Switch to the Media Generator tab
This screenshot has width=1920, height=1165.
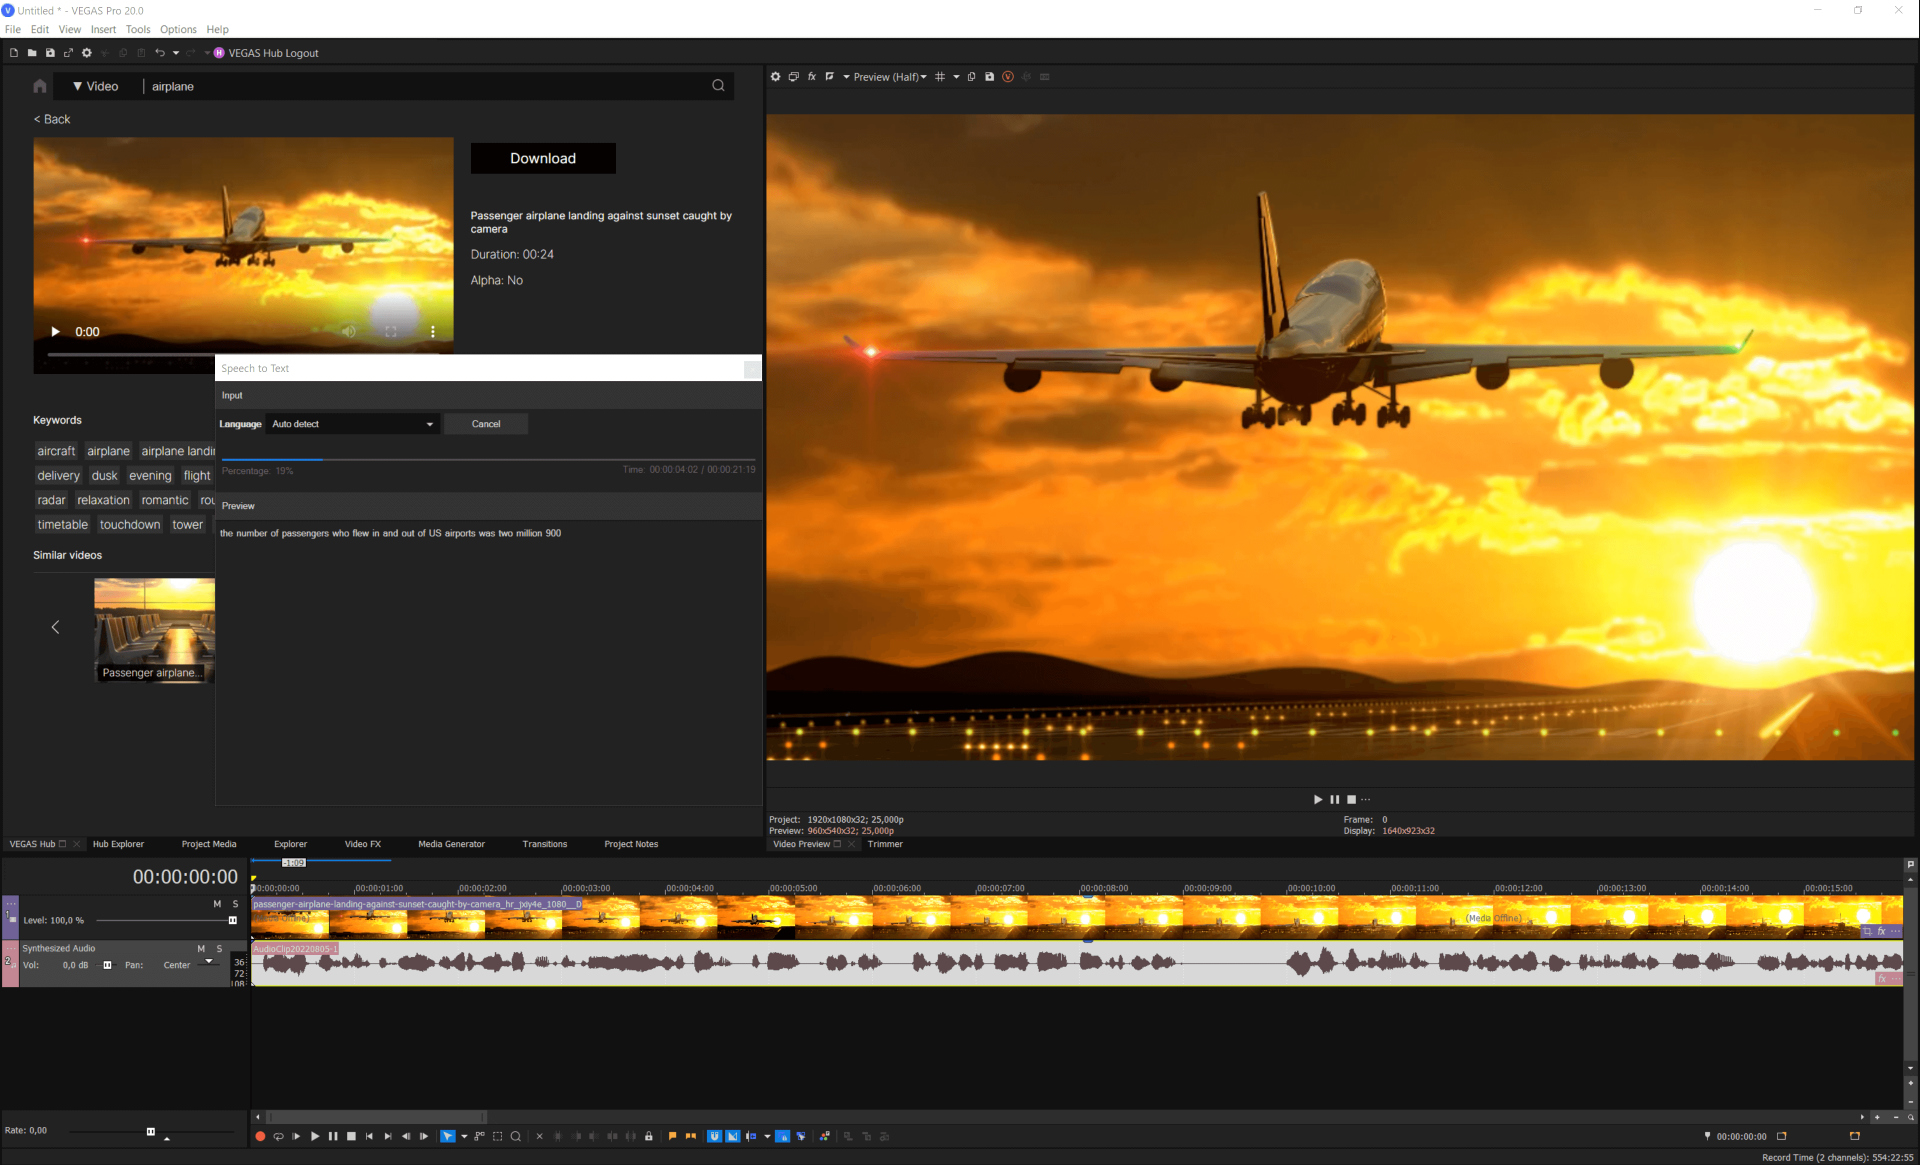click(451, 844)
